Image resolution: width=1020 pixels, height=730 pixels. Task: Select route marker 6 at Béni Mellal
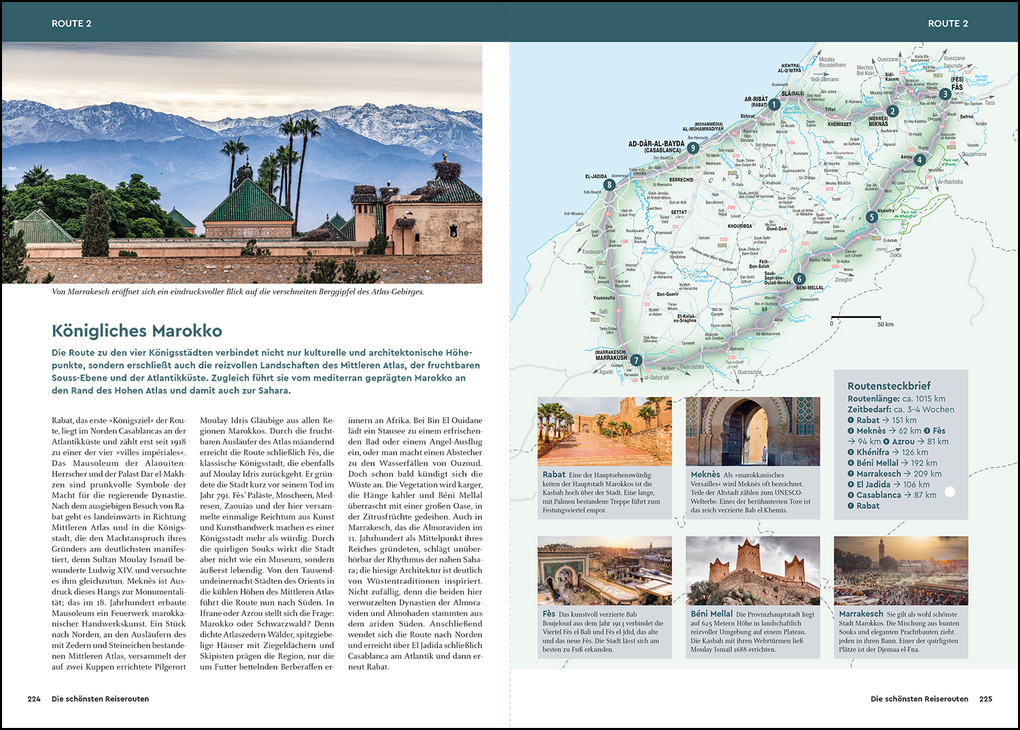[798, 279]
